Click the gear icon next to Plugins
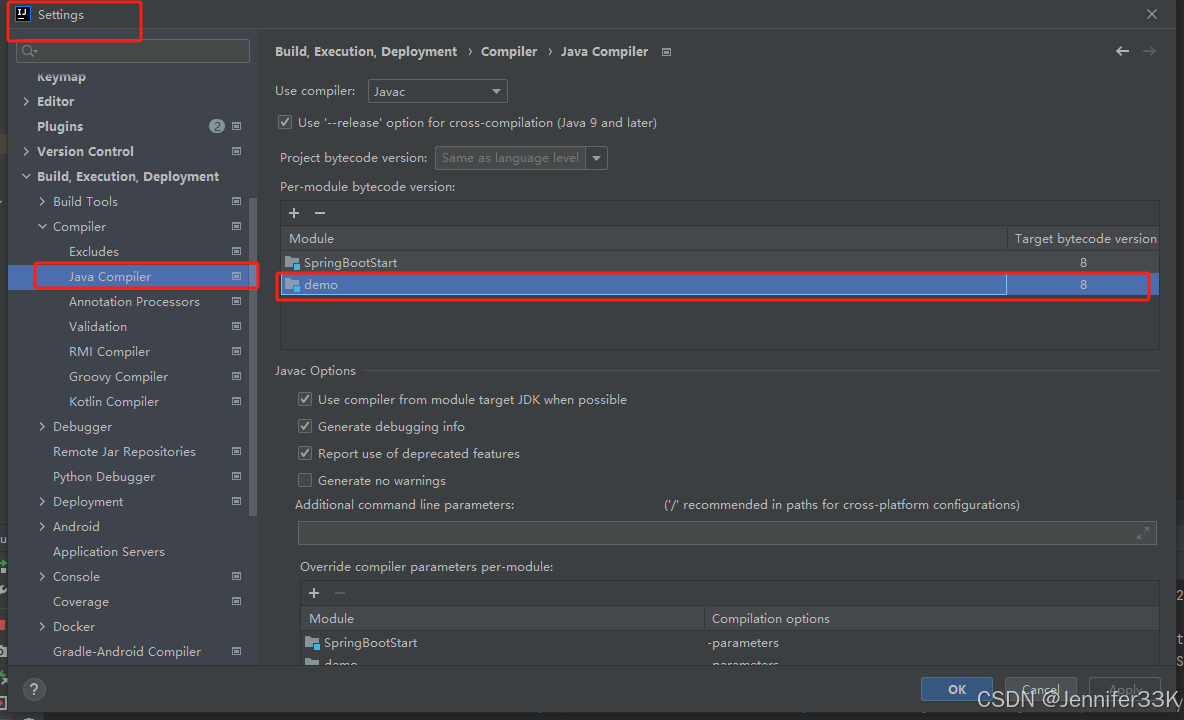Image resolution: width=1184 pixels, height=720 pixels. click(x=236, y=126)
